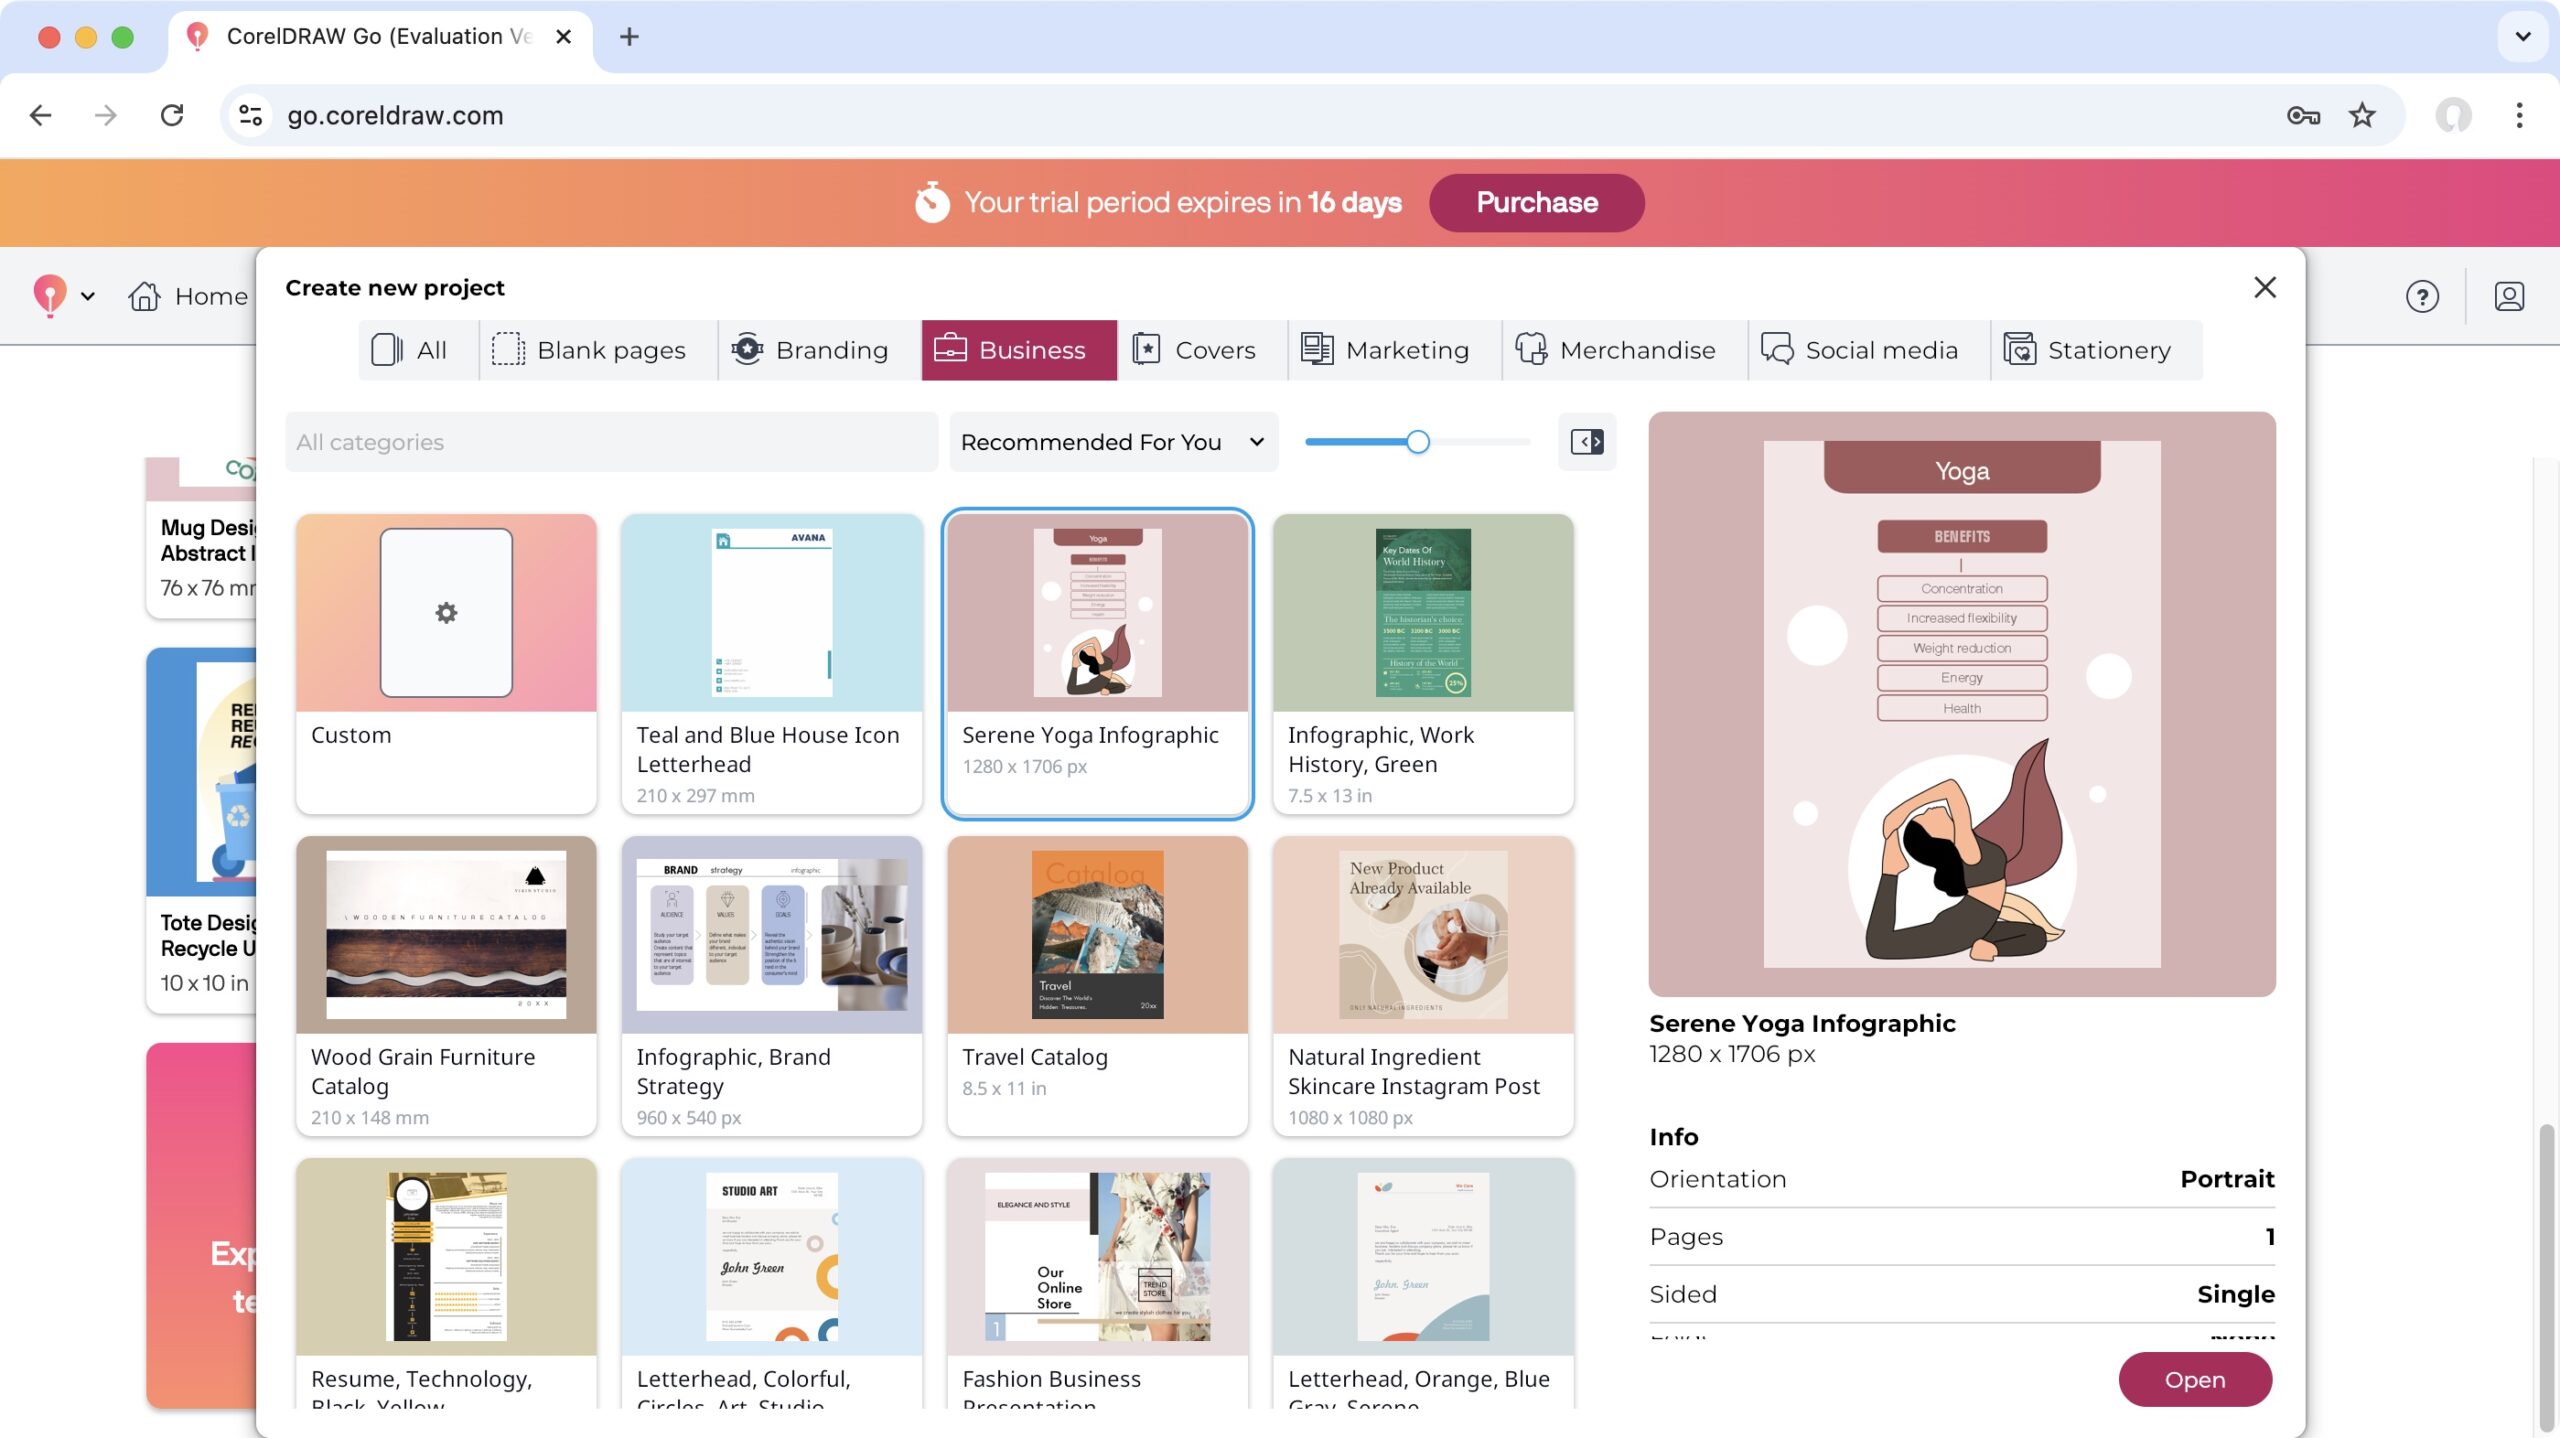Switch to the Branding tab

click(809, 350)
